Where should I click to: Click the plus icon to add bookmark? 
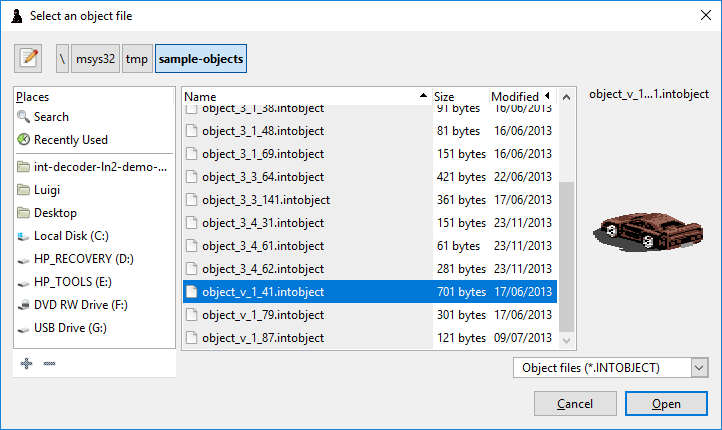[x=27, y=363]
